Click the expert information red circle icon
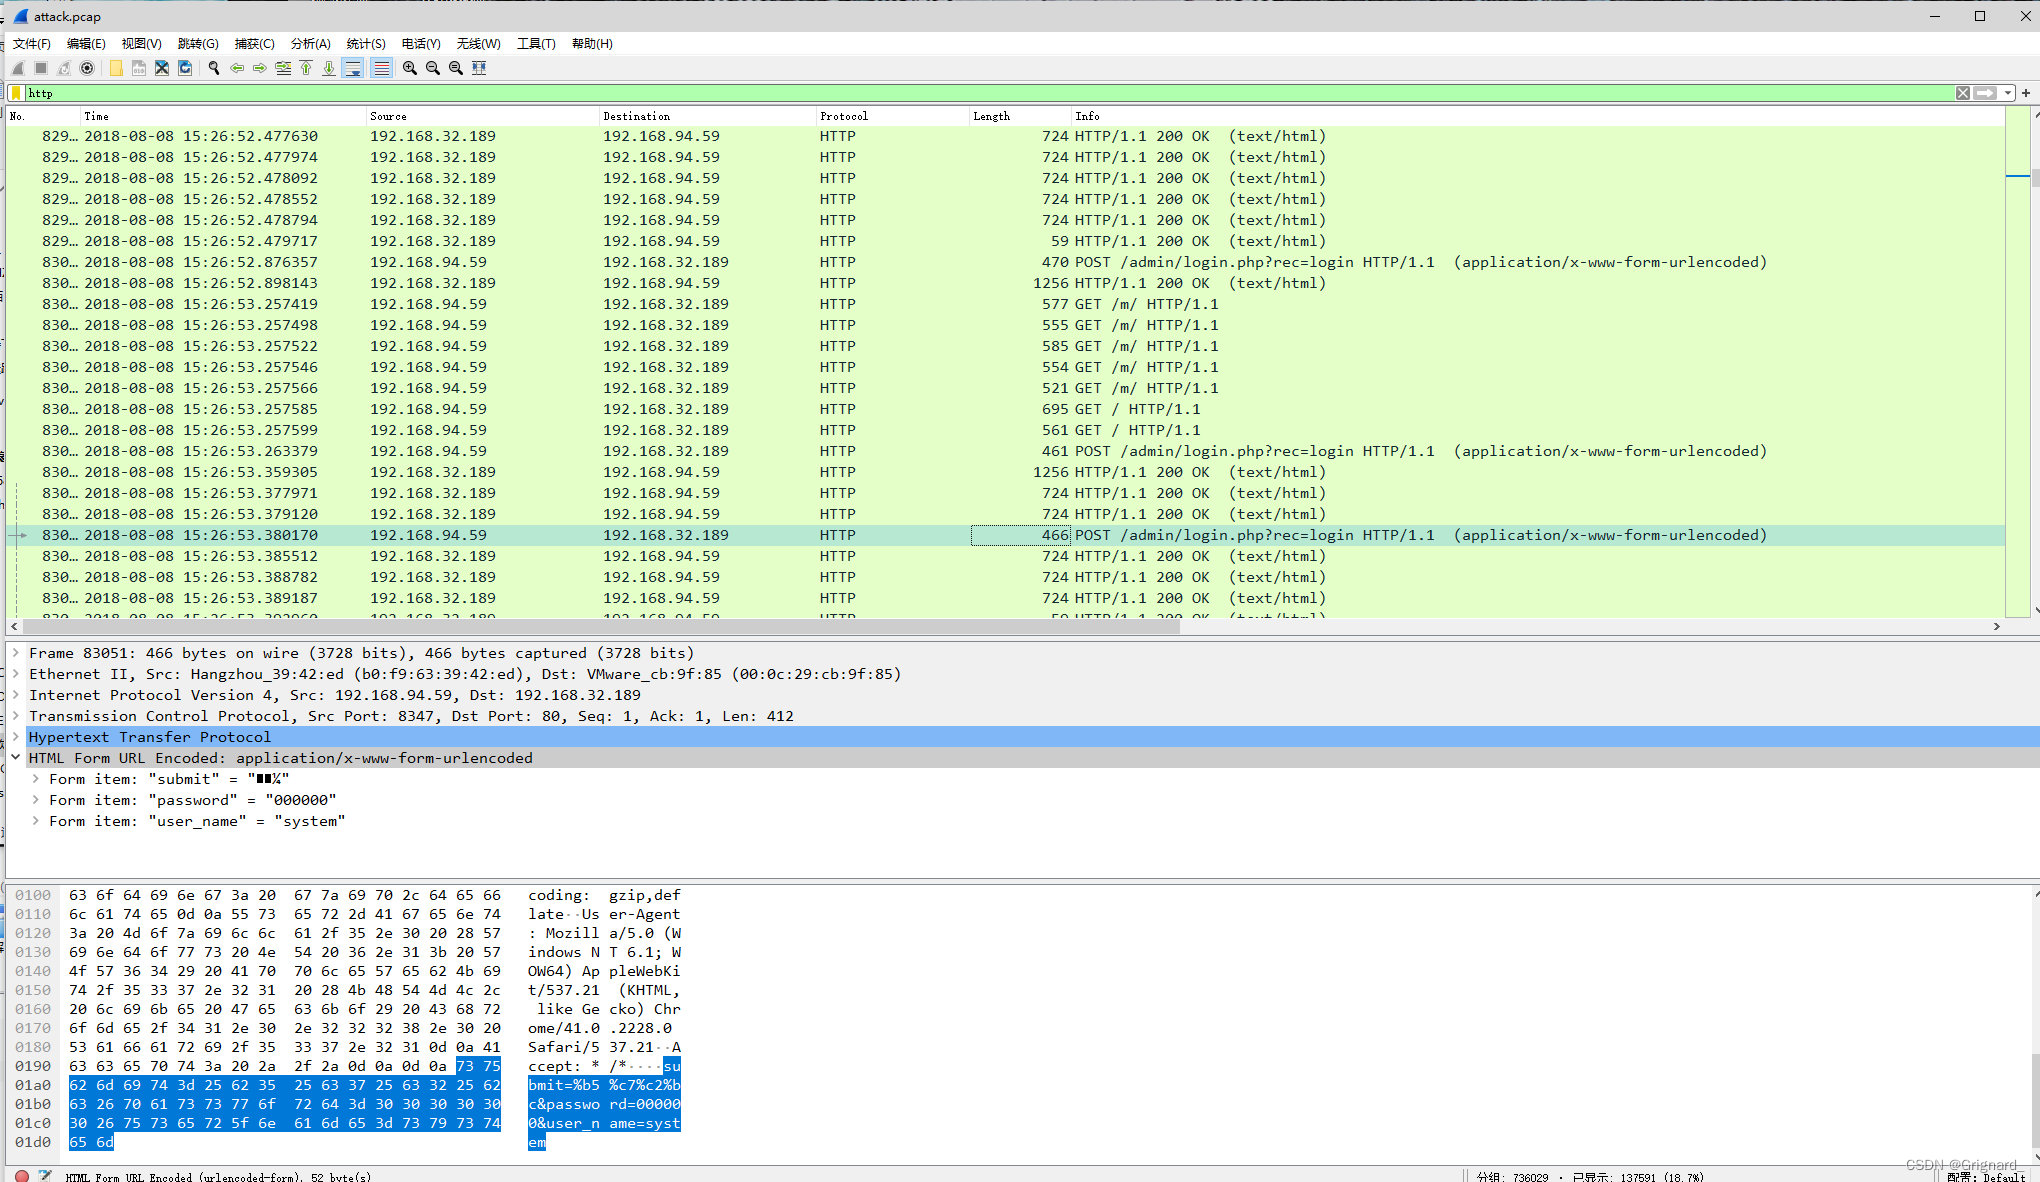The width and height of the screenshot is (2040, 1182). coord(22,1176)
